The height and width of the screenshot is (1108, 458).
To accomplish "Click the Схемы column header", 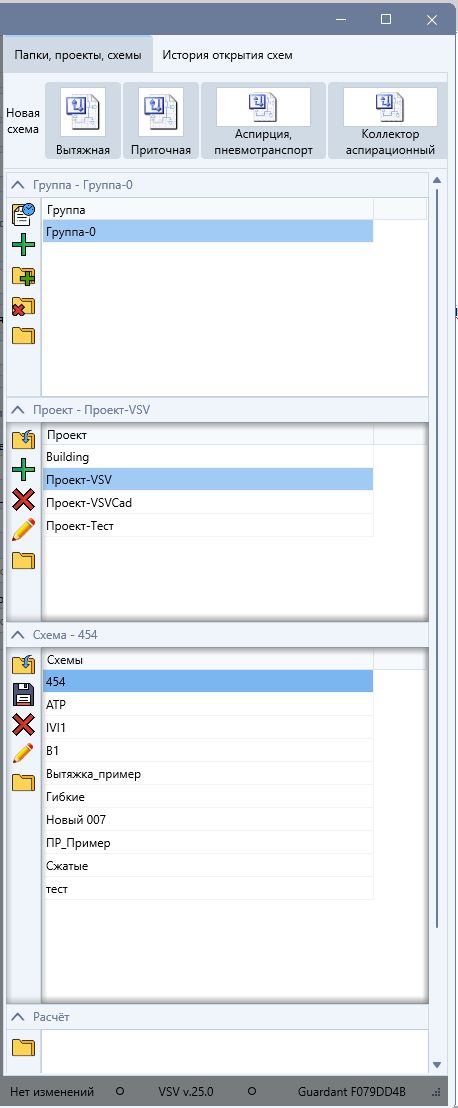I will (208, 659).
